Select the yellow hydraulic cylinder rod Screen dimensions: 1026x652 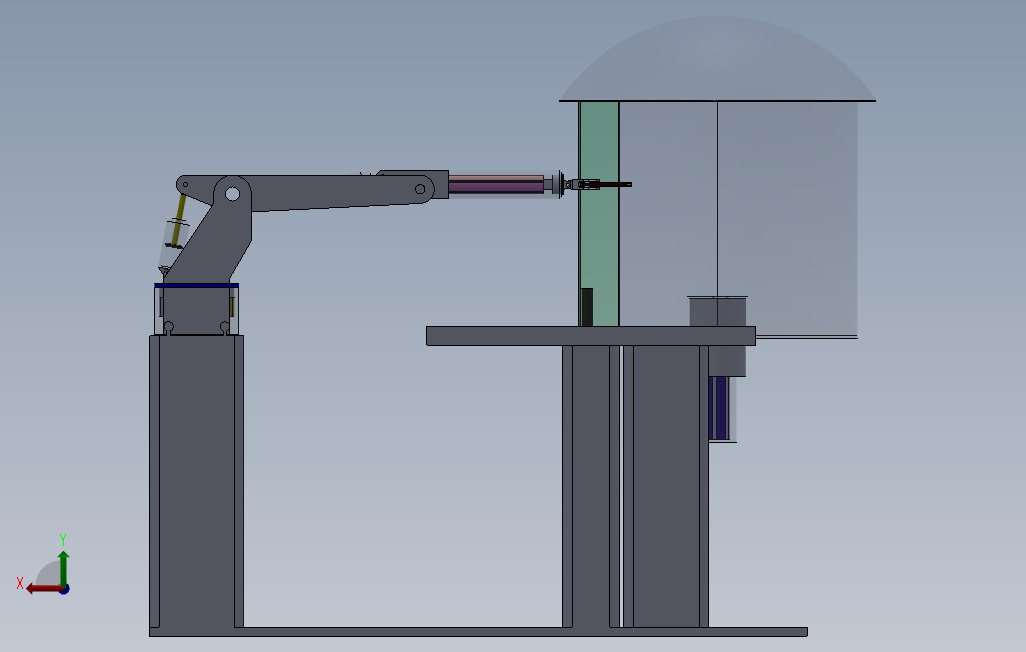178,219
